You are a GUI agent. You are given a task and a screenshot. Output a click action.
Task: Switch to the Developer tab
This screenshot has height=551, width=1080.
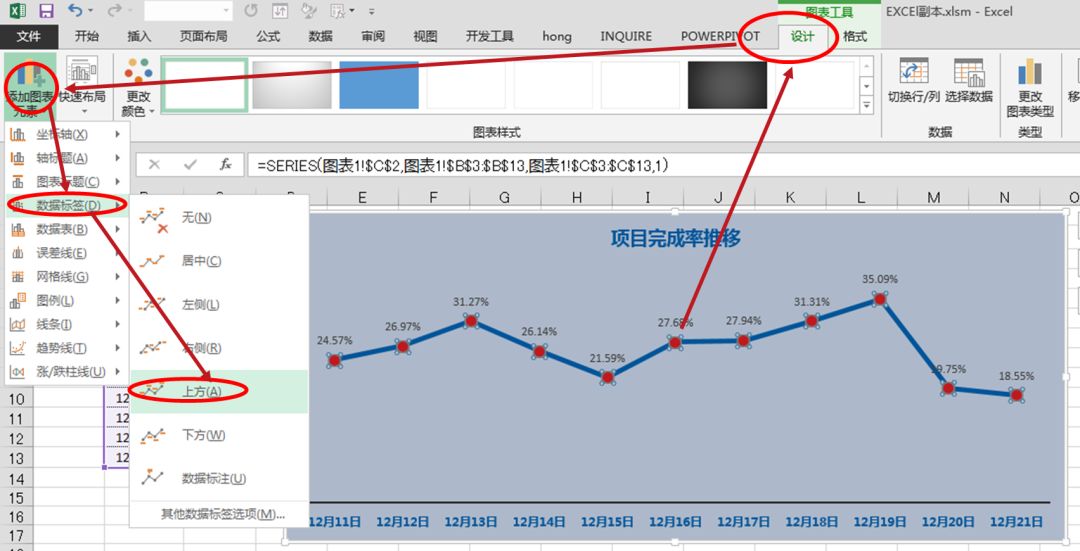490,37
